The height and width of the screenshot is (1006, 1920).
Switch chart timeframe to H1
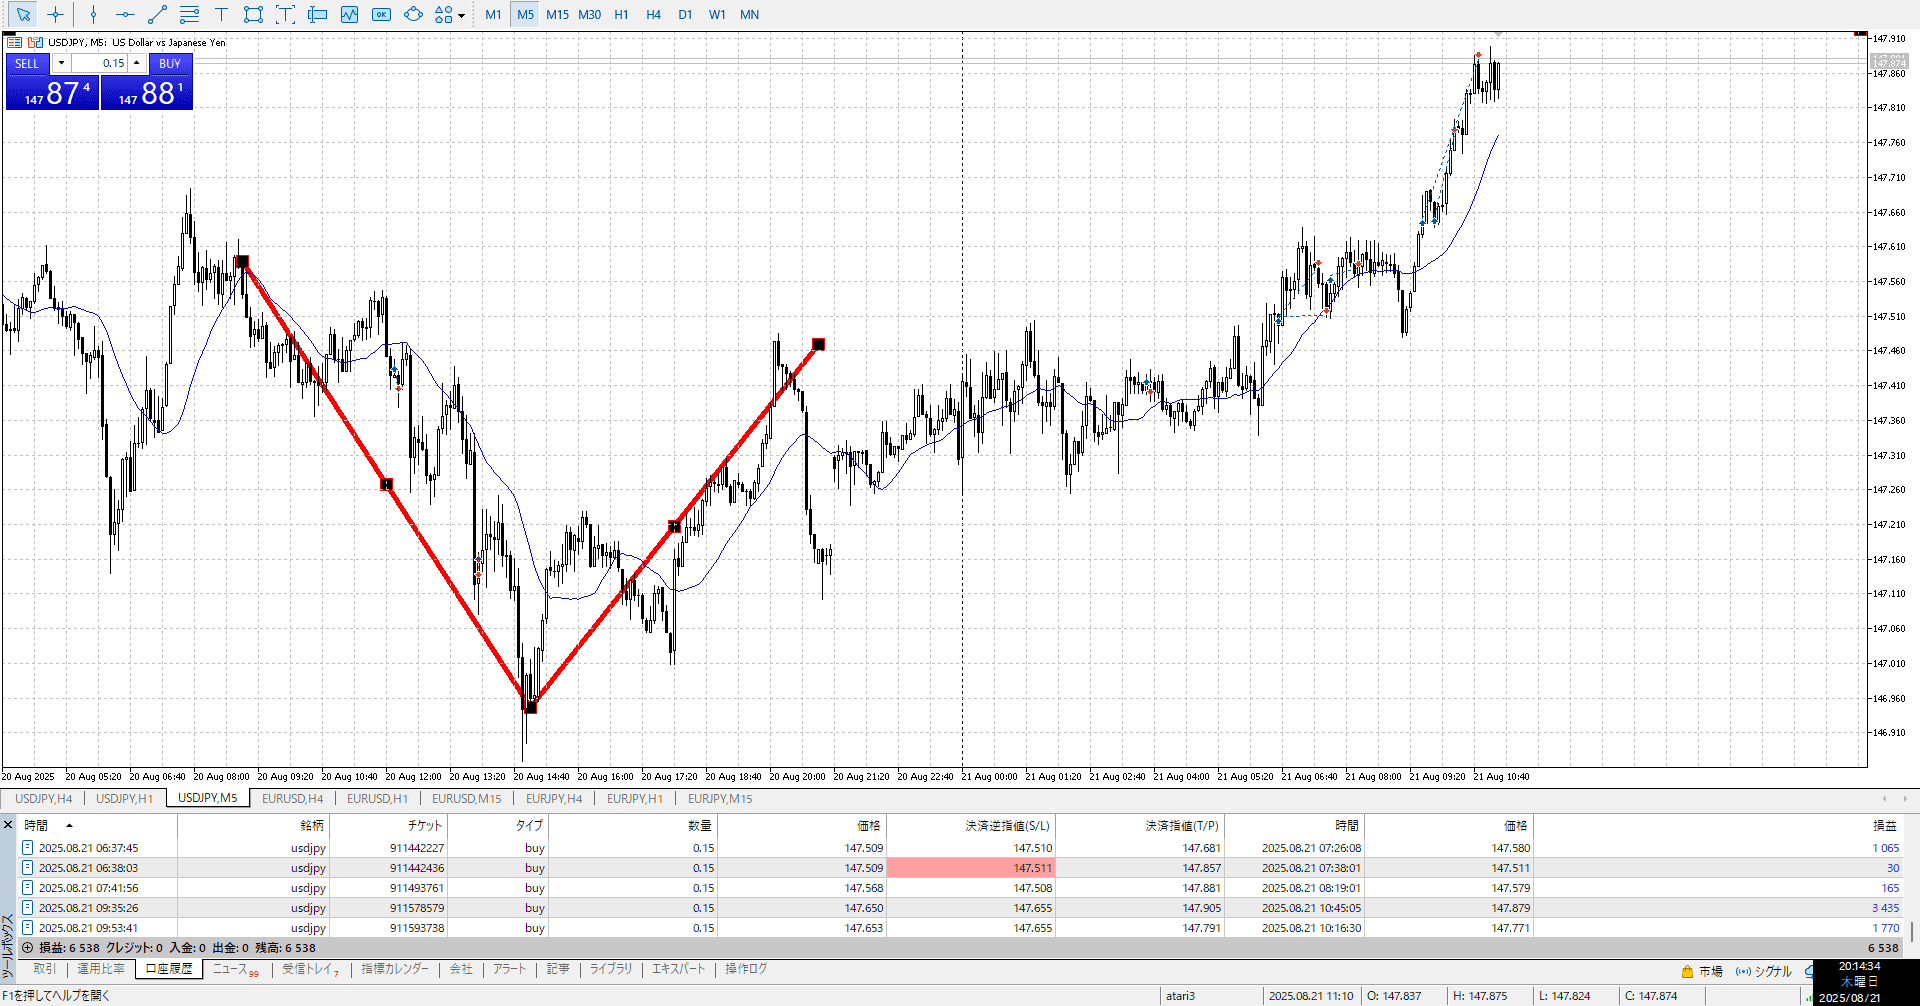click(x=621, y=14)
